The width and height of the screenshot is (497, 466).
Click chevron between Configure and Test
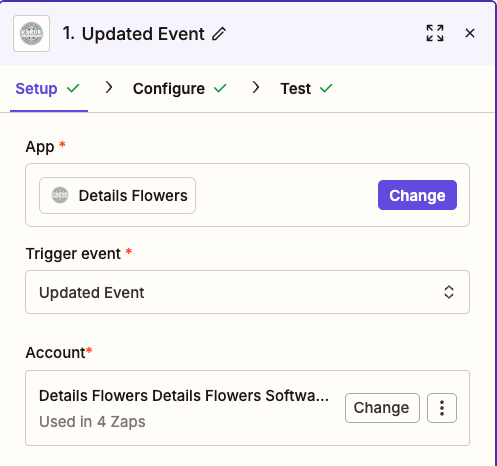click(x=256, y=88)
